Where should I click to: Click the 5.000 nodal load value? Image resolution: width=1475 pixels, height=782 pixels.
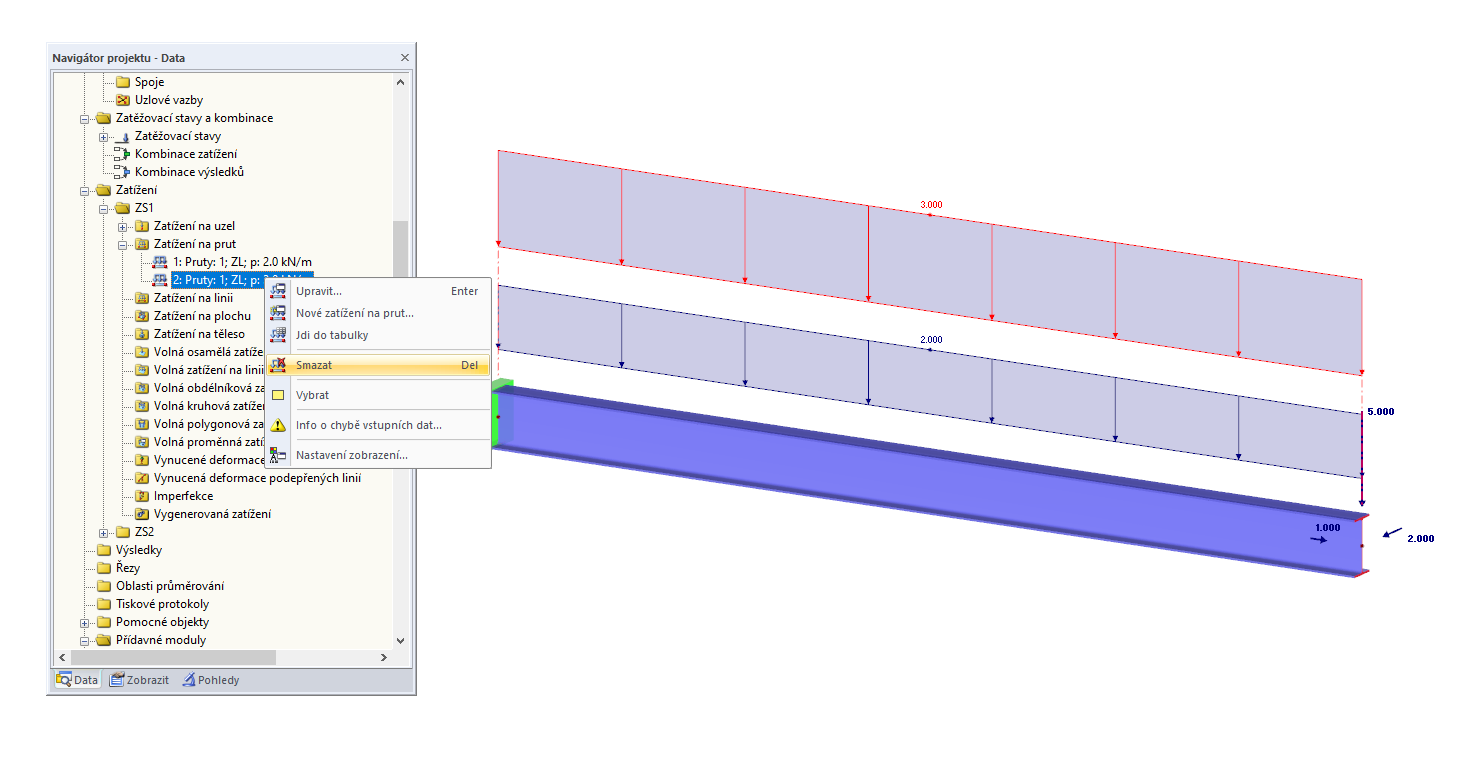click(x=1380, y=411)
